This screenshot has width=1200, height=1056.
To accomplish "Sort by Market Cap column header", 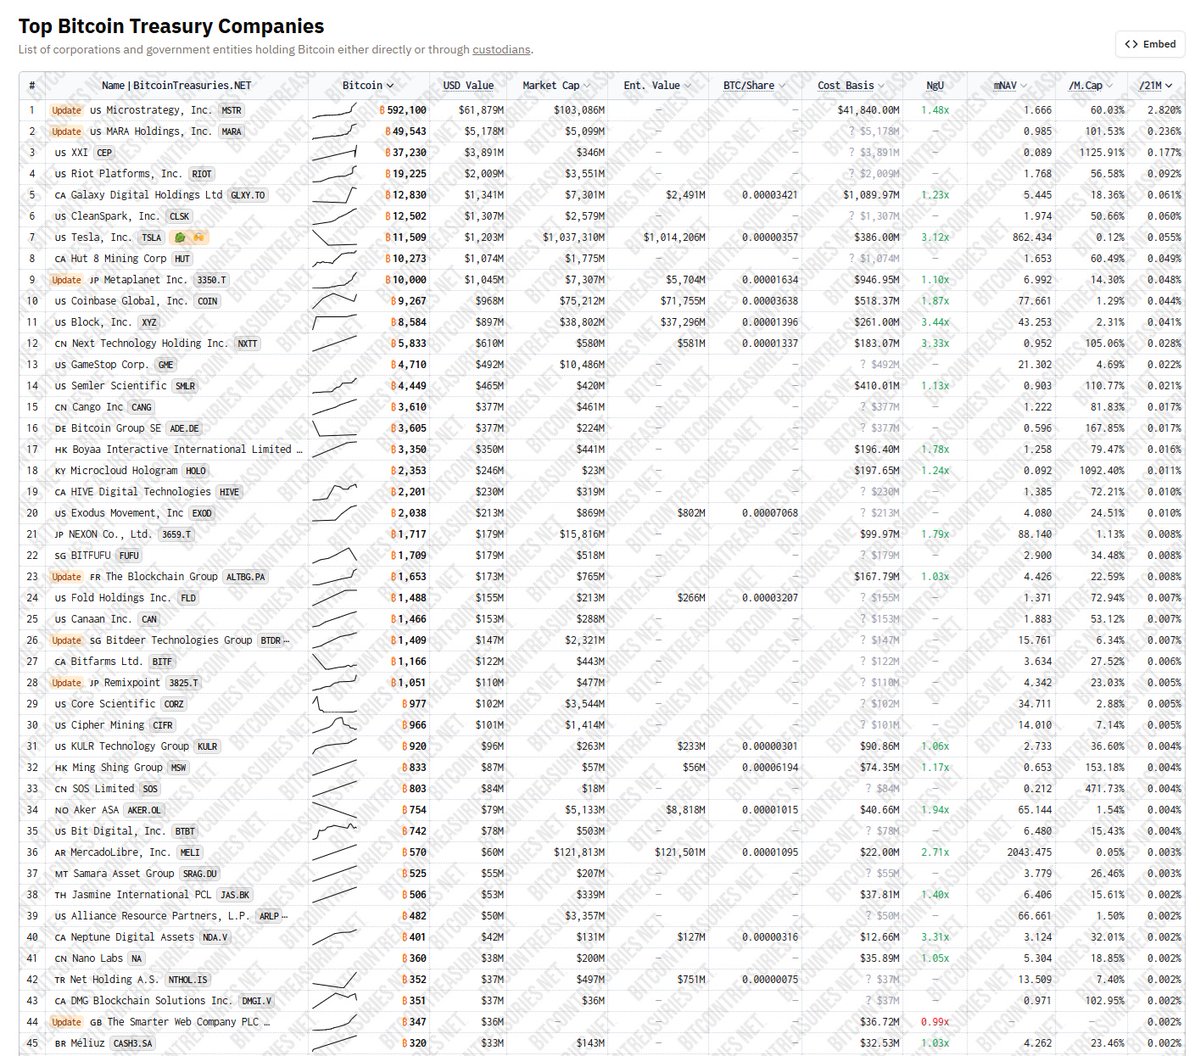I will coord(557,86).
